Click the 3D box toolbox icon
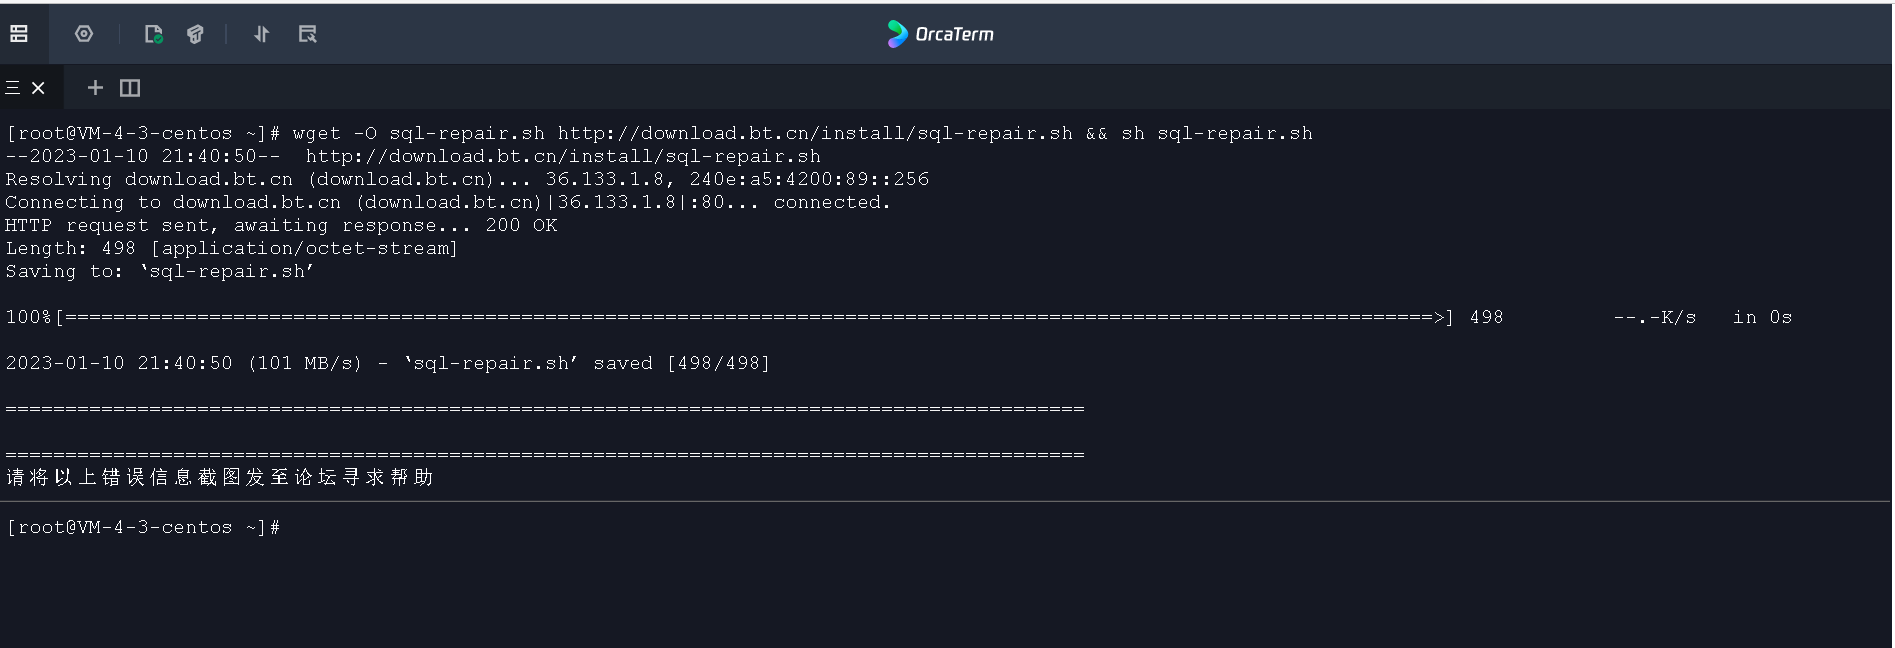Image resolution: width=1895 pixels, height=648 pixels. pos(195,34)
